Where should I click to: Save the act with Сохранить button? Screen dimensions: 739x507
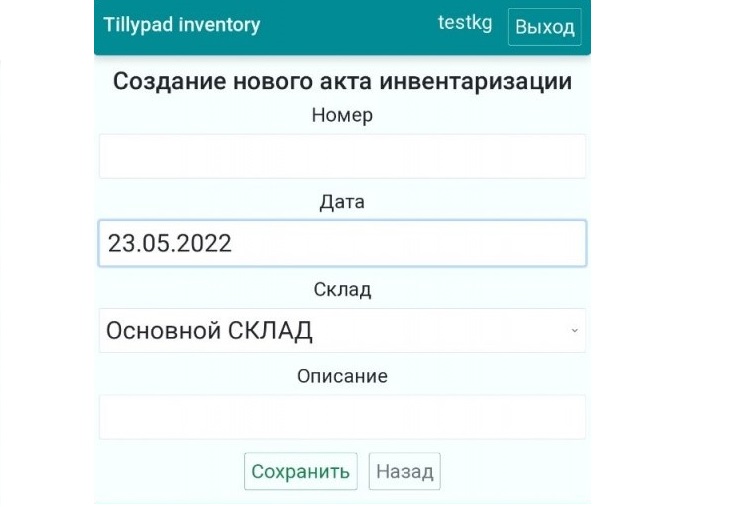pos(301,471)
